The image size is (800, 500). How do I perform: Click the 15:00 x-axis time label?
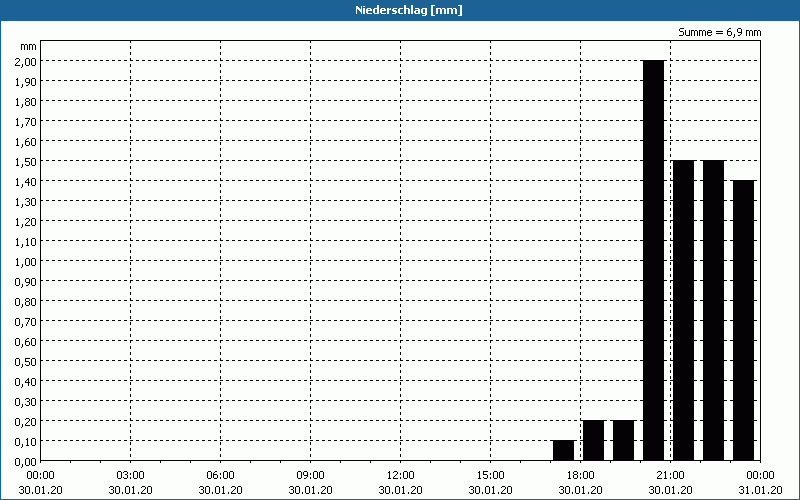pos(491,476)
